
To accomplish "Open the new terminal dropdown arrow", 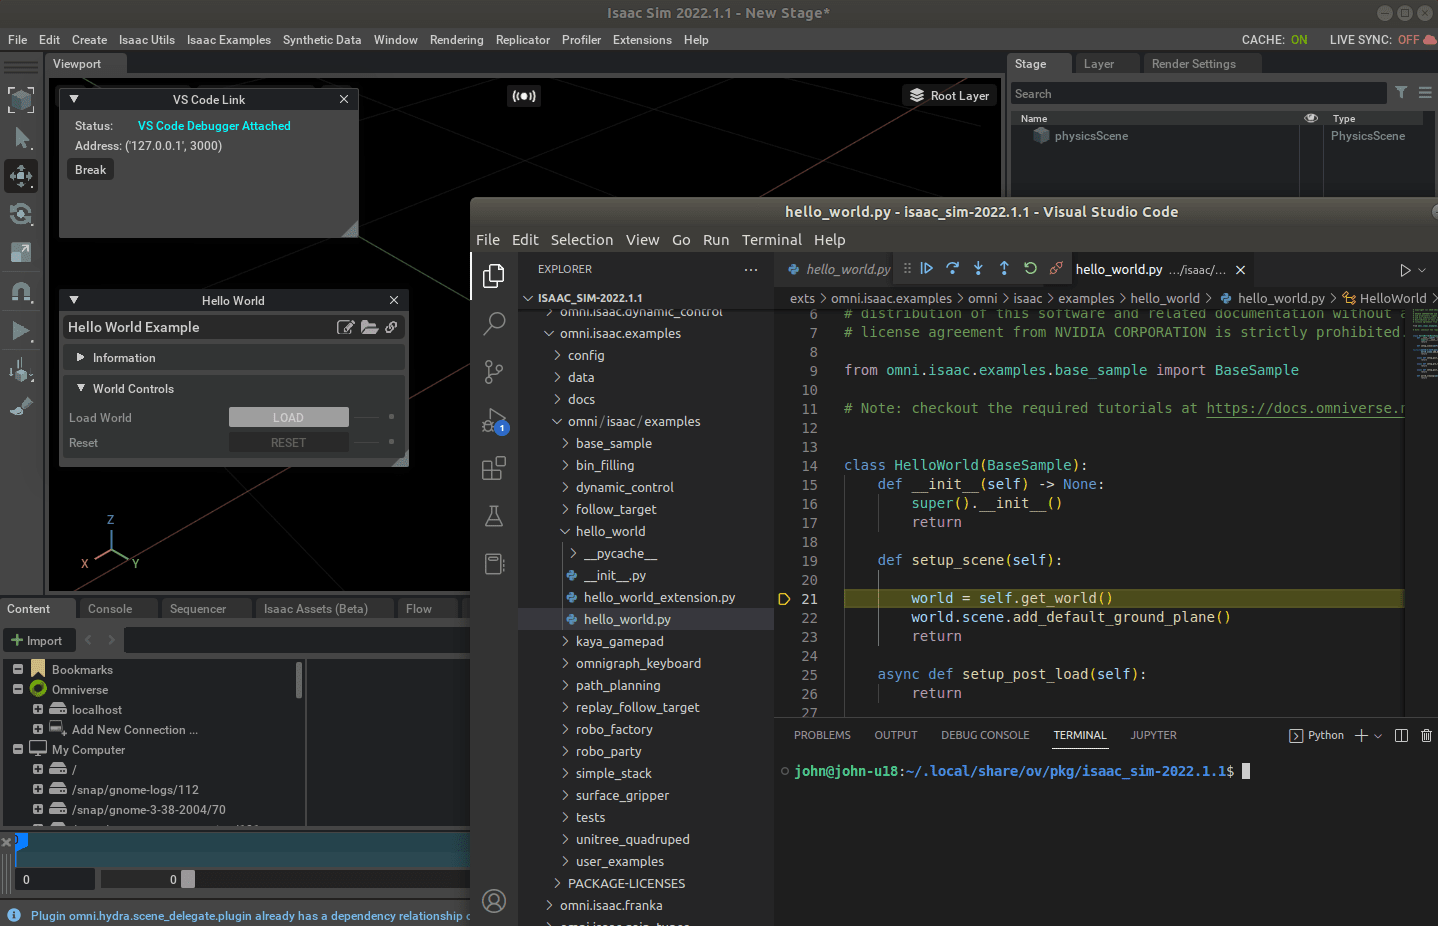I will (1378, 736).
